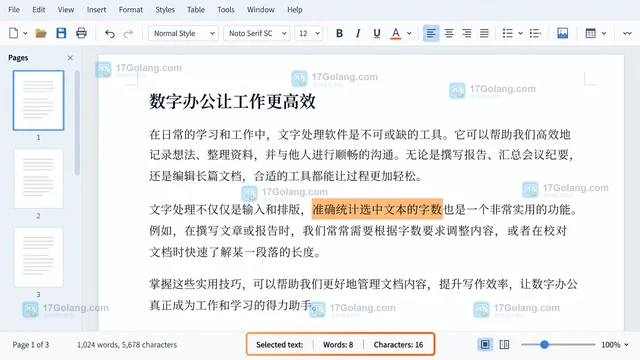Click the zoom slider handle
Viewport: 640px width, 360px height.
544,345
